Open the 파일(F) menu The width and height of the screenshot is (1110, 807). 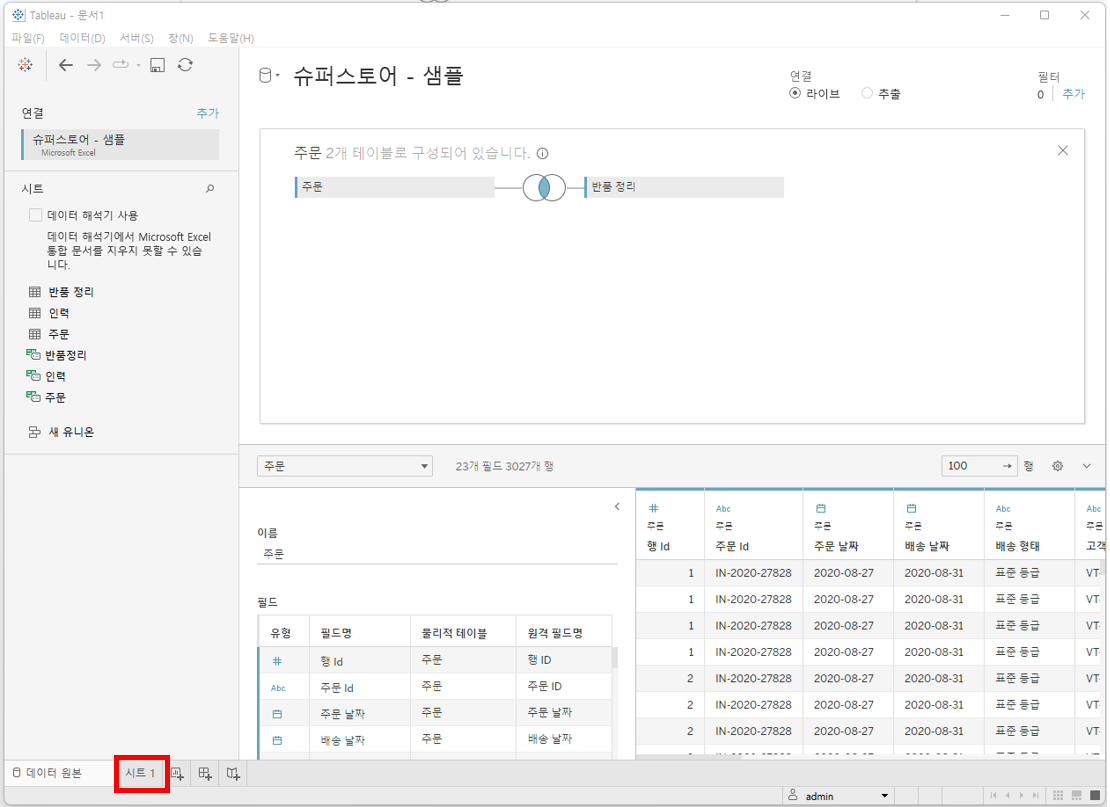[28, 38]
